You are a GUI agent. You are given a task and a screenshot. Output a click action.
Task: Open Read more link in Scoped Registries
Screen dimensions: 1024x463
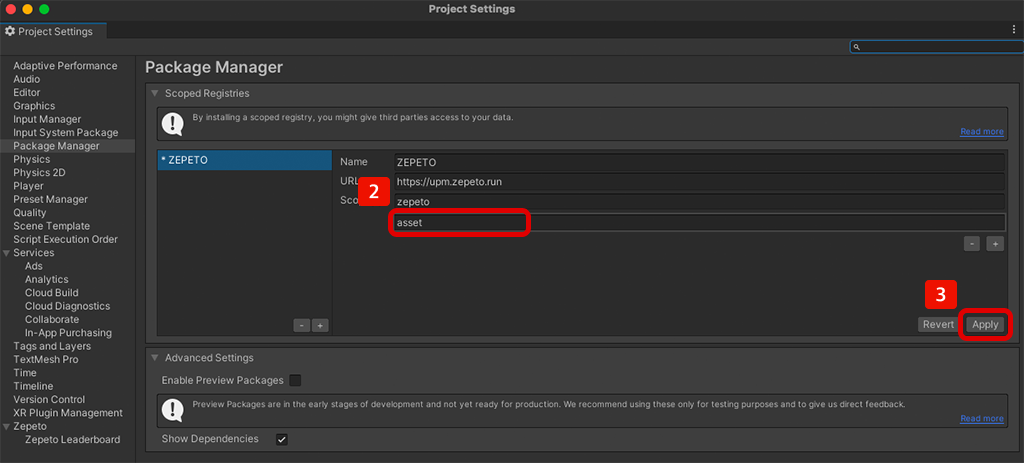coord(982,131)
